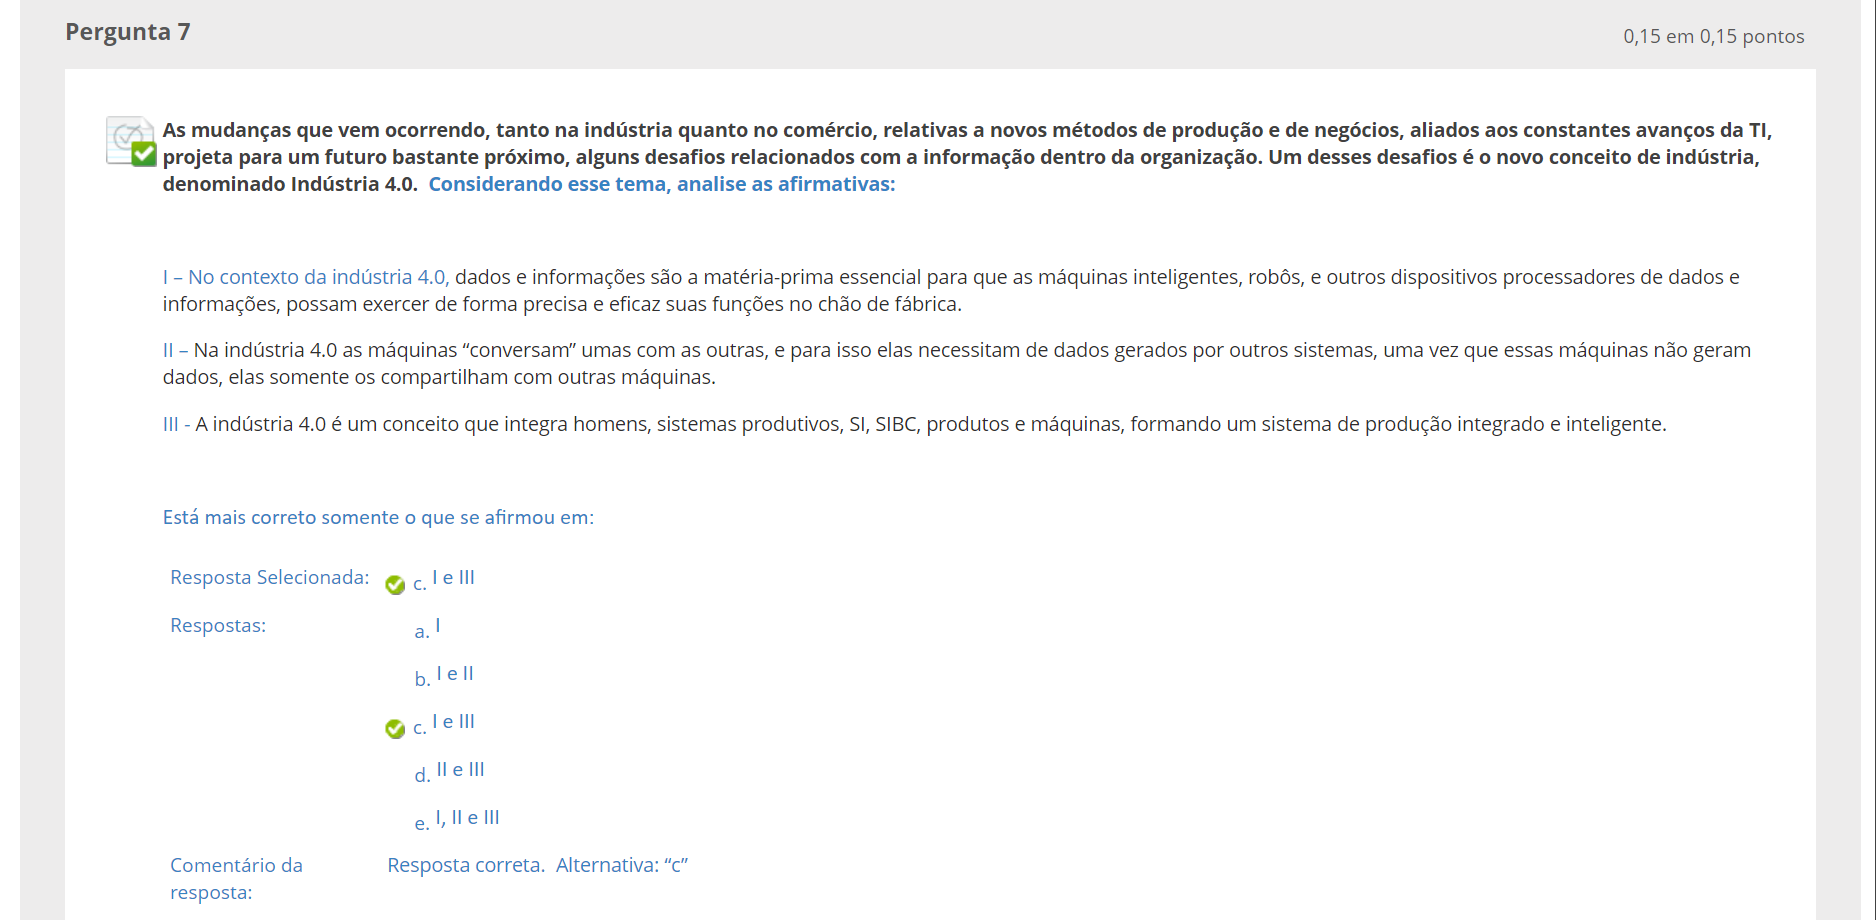This screenshot has height=920, width=1876.
Task: Choose answer option e. I, II e III
Action: 457,820
